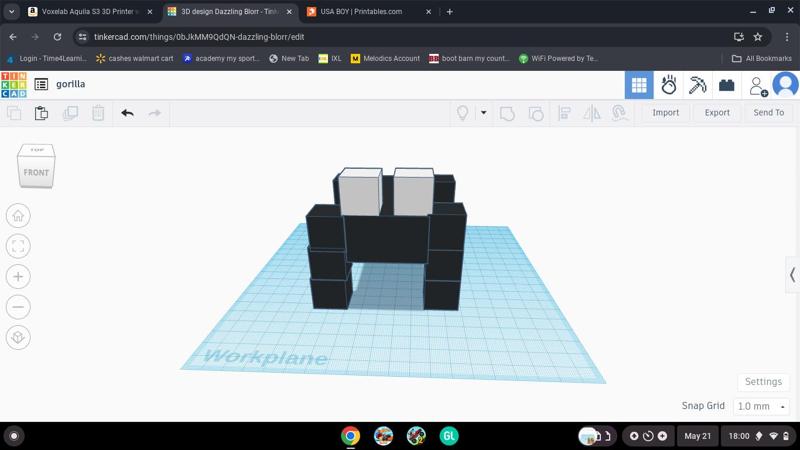
Task: Click the Export button
Action: point(717,113)
